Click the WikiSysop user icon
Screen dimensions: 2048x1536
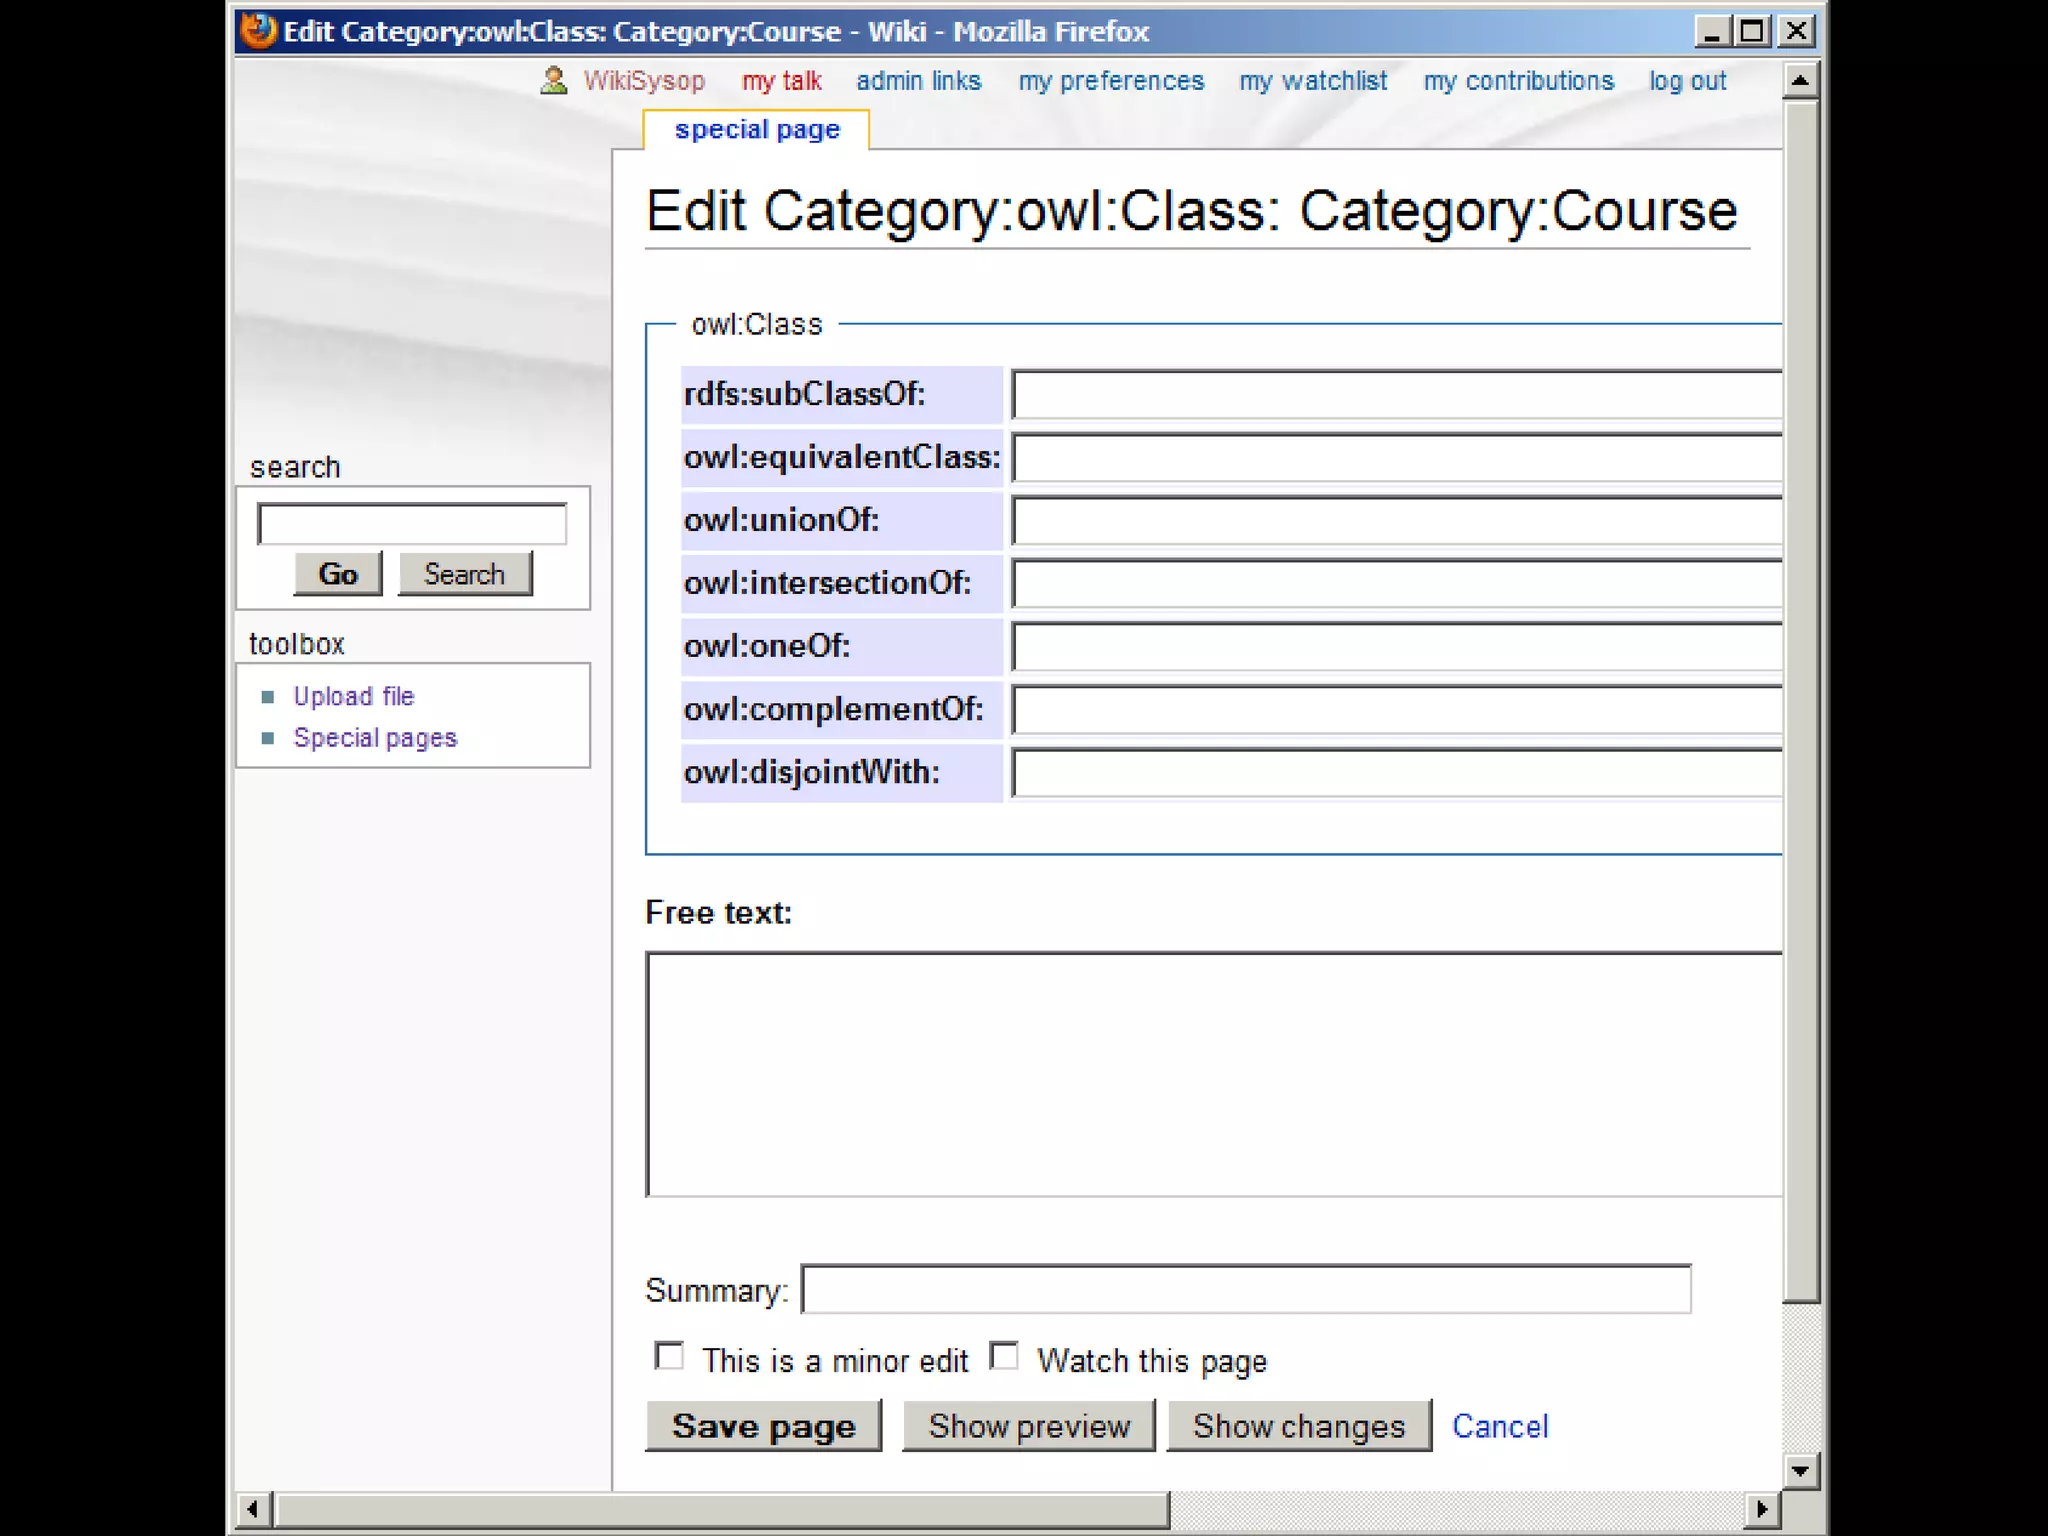click(553, 80)
